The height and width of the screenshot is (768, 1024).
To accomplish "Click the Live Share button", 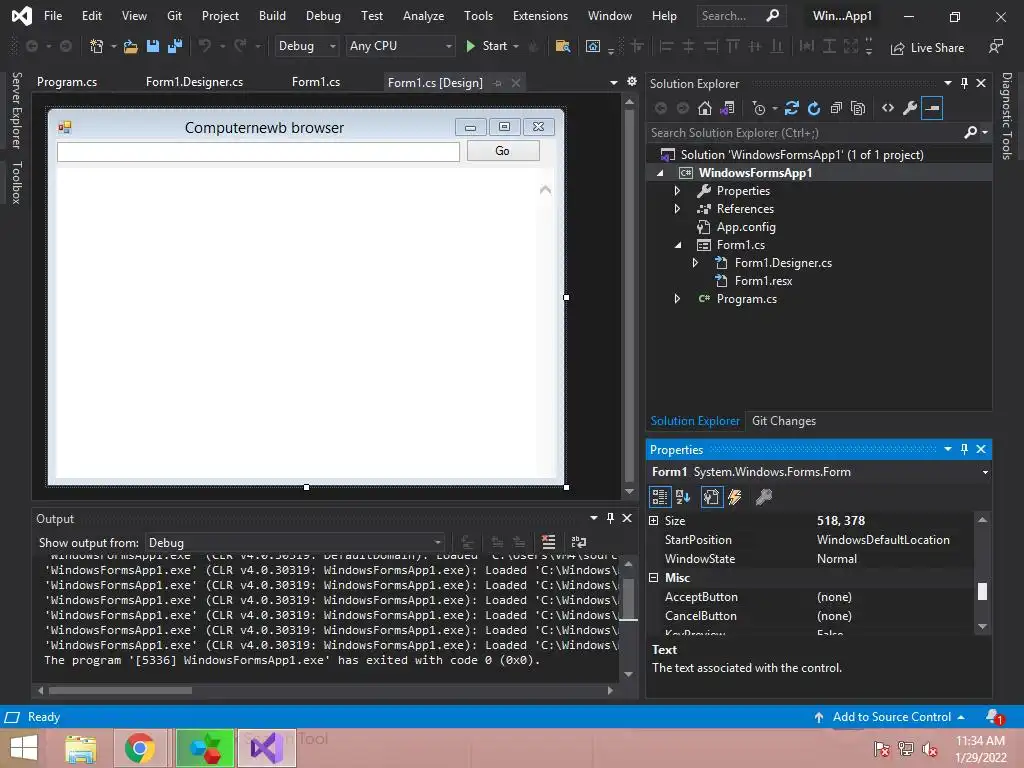I will [927, 48].
